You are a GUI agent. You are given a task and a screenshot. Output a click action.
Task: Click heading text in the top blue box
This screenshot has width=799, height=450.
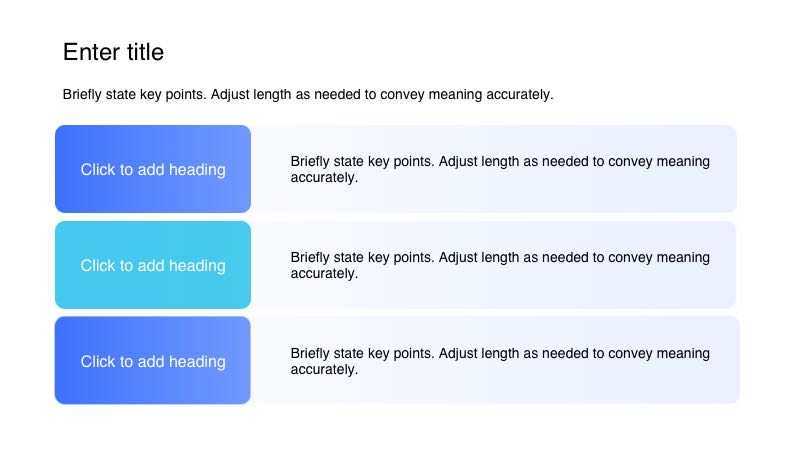click(153, 170)
